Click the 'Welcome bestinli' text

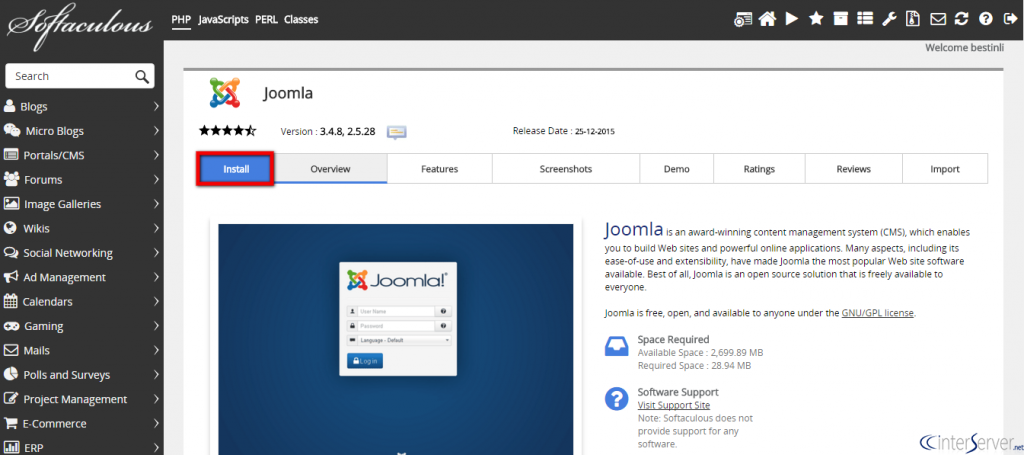pos(965,48)
